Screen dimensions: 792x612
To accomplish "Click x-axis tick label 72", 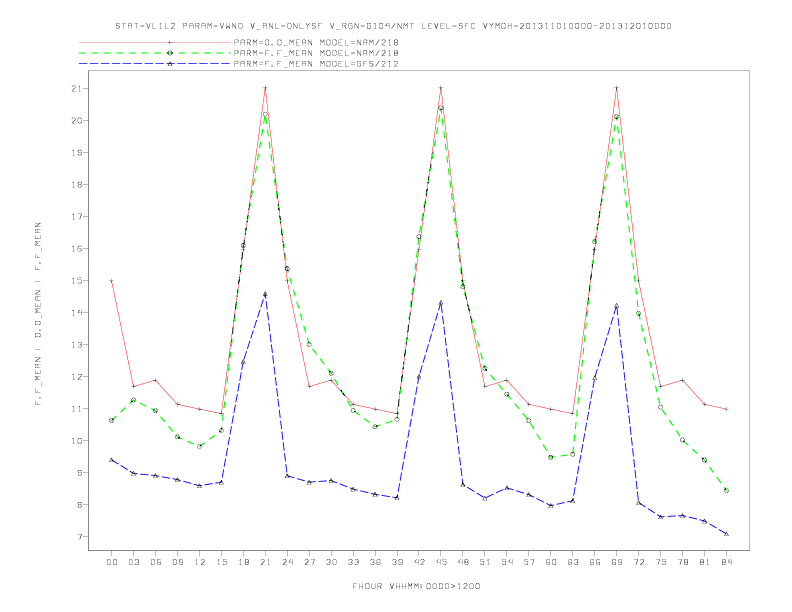I will pyautogui.click(x=639, y=562).
